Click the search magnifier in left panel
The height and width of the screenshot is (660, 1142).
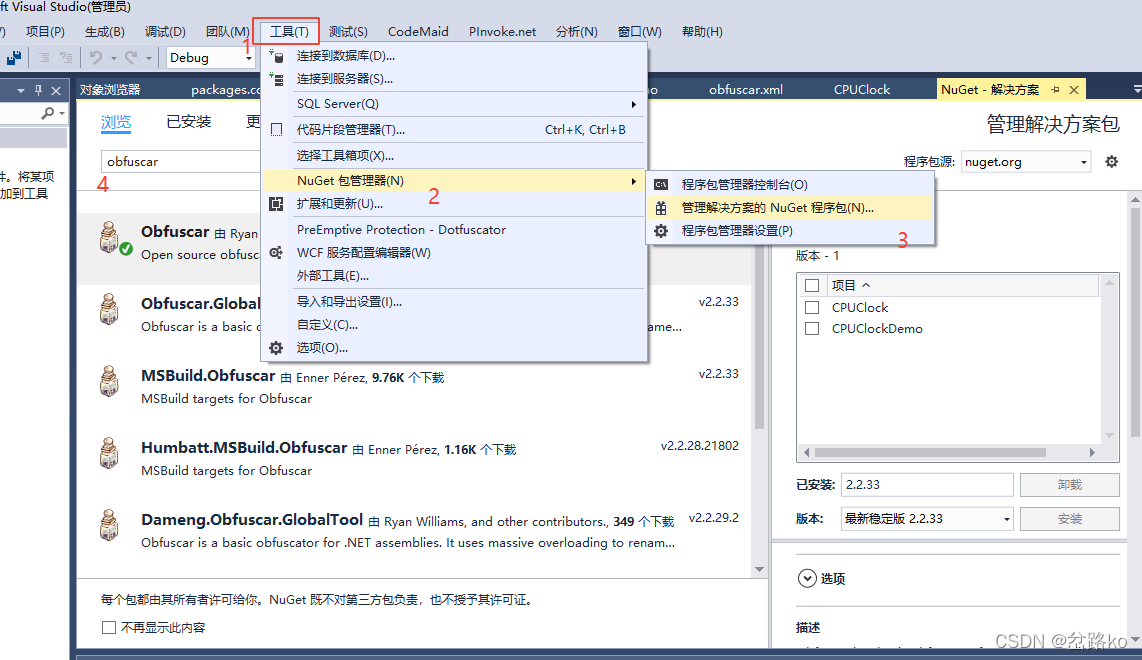pyautogui.click(x=48, y=113)
